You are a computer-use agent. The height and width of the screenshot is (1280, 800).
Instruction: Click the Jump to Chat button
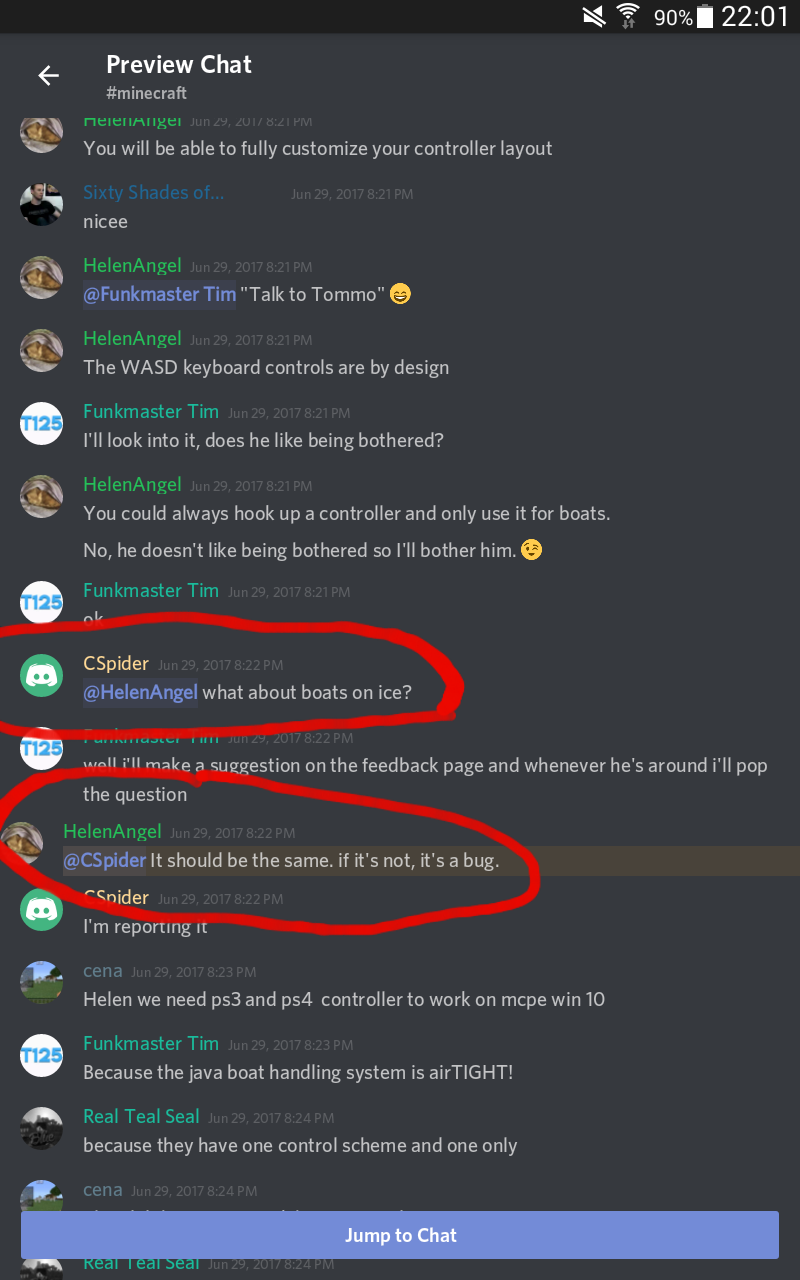pos(400,1235)
